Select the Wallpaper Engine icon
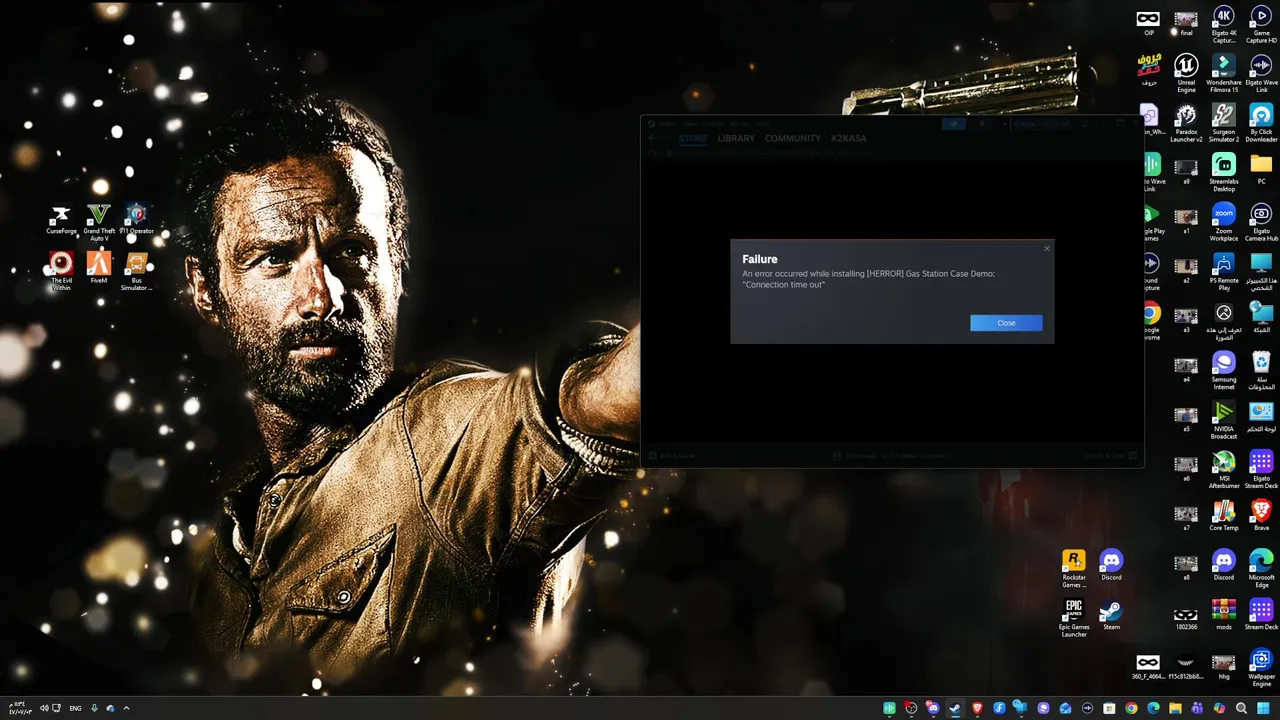 [1262, 667]
